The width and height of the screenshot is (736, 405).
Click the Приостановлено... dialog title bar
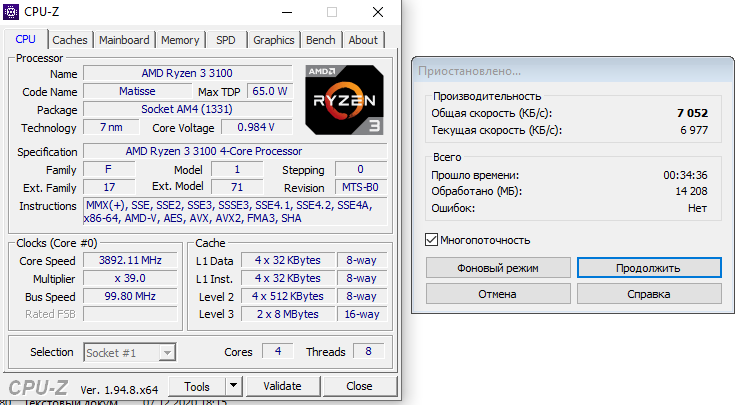click(573, 71)
